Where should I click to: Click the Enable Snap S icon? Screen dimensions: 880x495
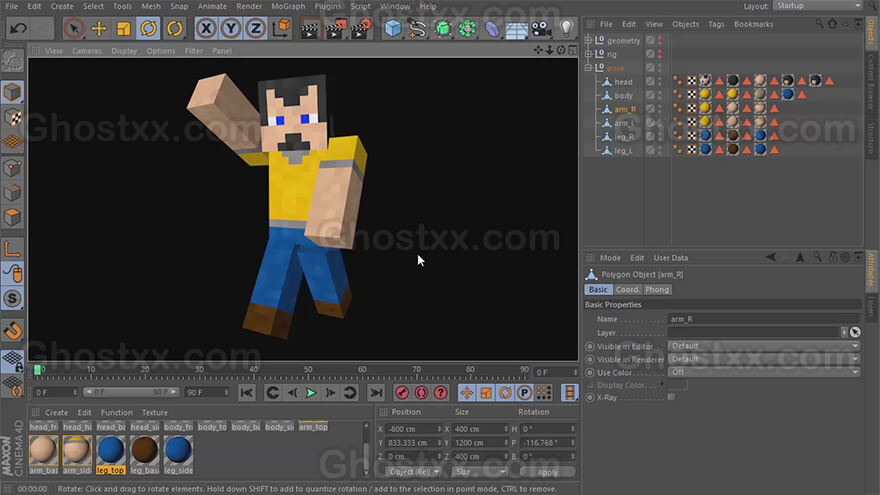tap(12, 299)
